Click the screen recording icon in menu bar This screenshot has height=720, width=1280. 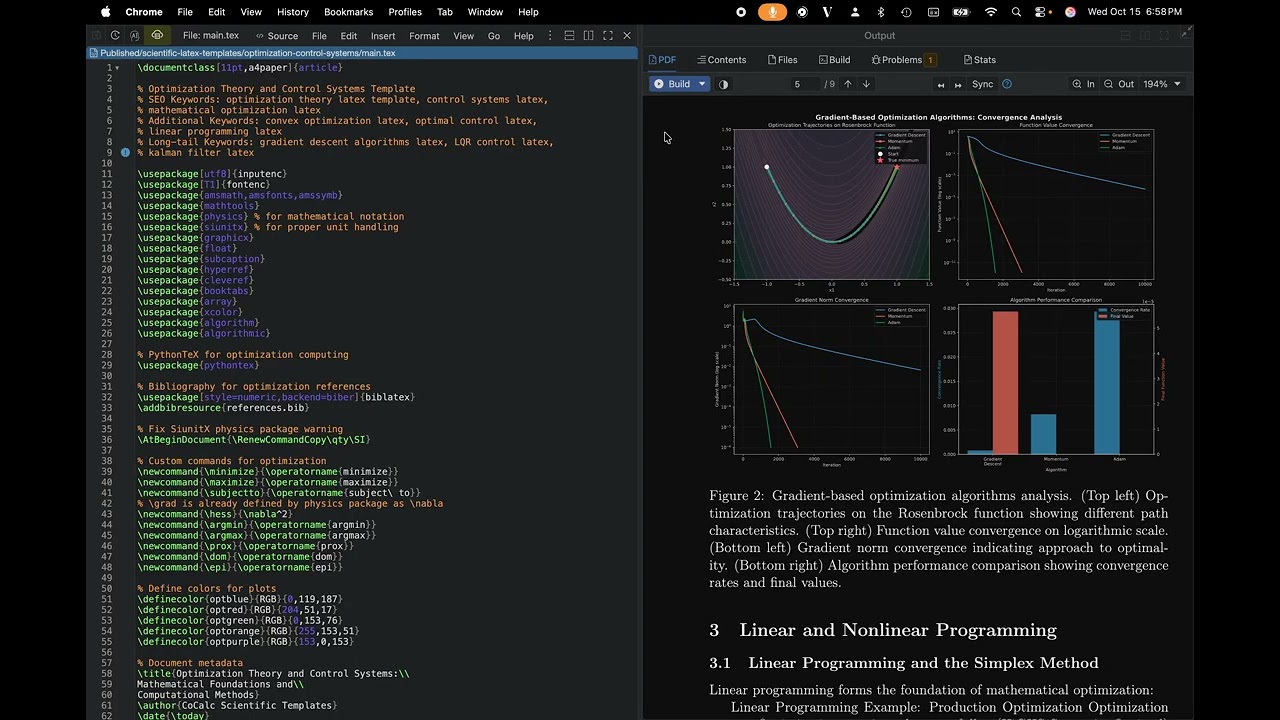[x=741, y=12]
